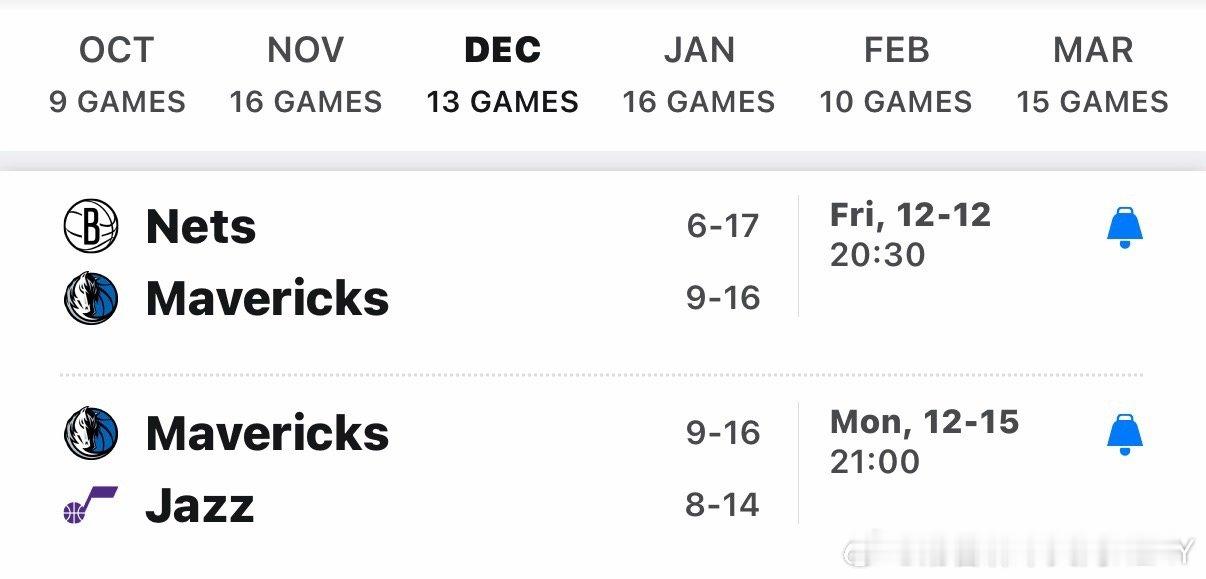Viewport: 1206px width, 579px height.
Task: Select the DEC 13 games tab
Action: tap(503, 75)
